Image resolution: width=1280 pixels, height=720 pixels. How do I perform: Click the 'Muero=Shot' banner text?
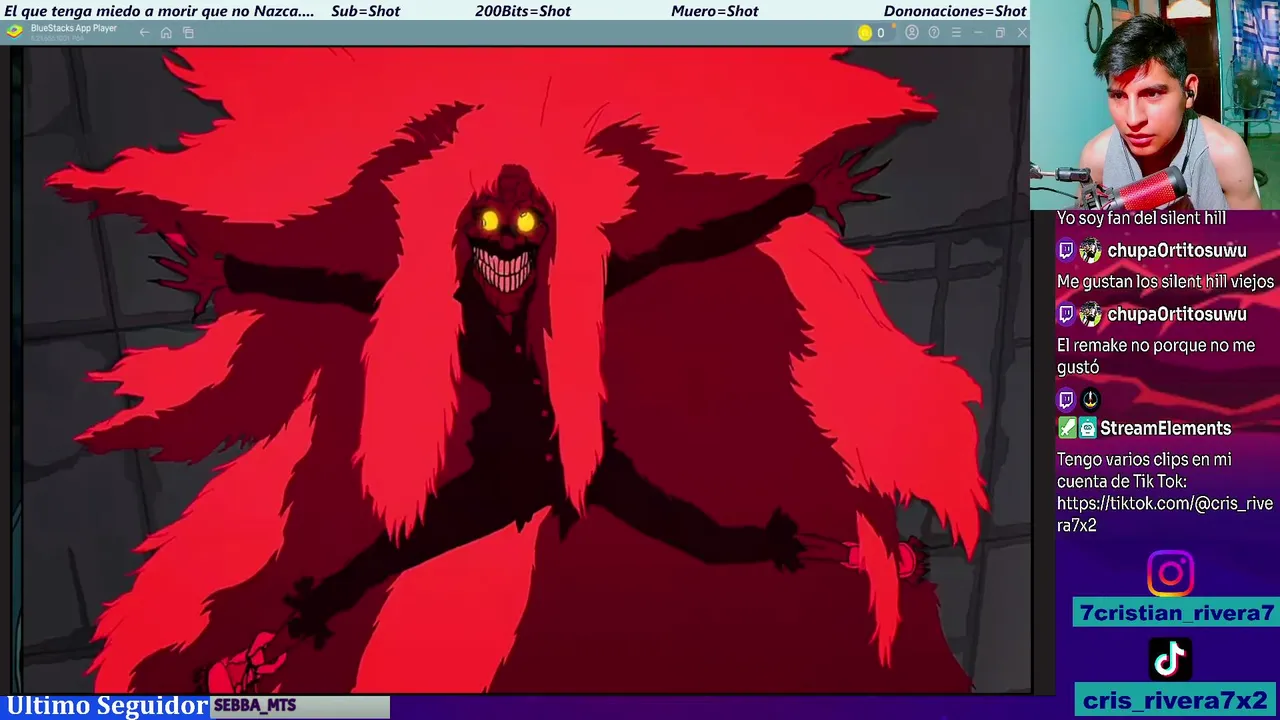(715, 11)
